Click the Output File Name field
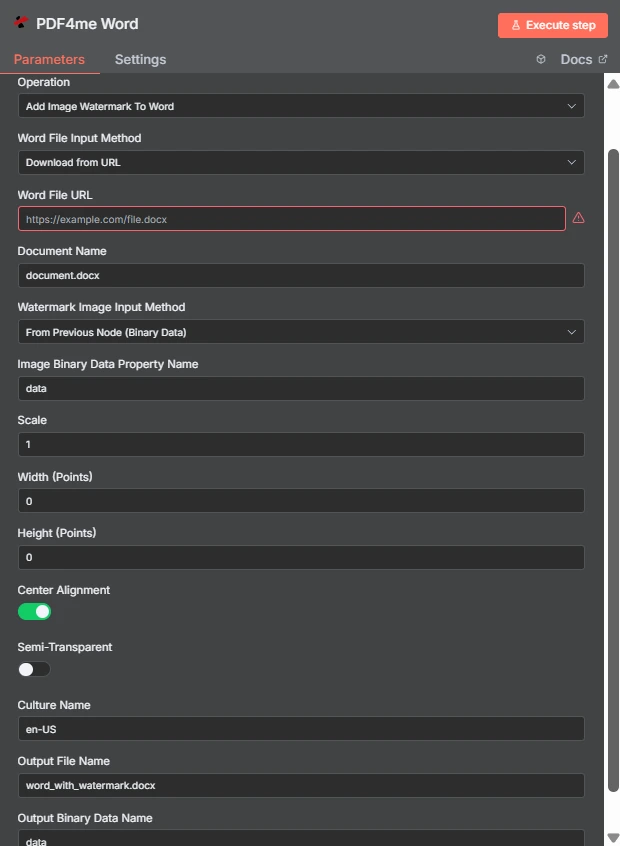 [x=301, y=786]
